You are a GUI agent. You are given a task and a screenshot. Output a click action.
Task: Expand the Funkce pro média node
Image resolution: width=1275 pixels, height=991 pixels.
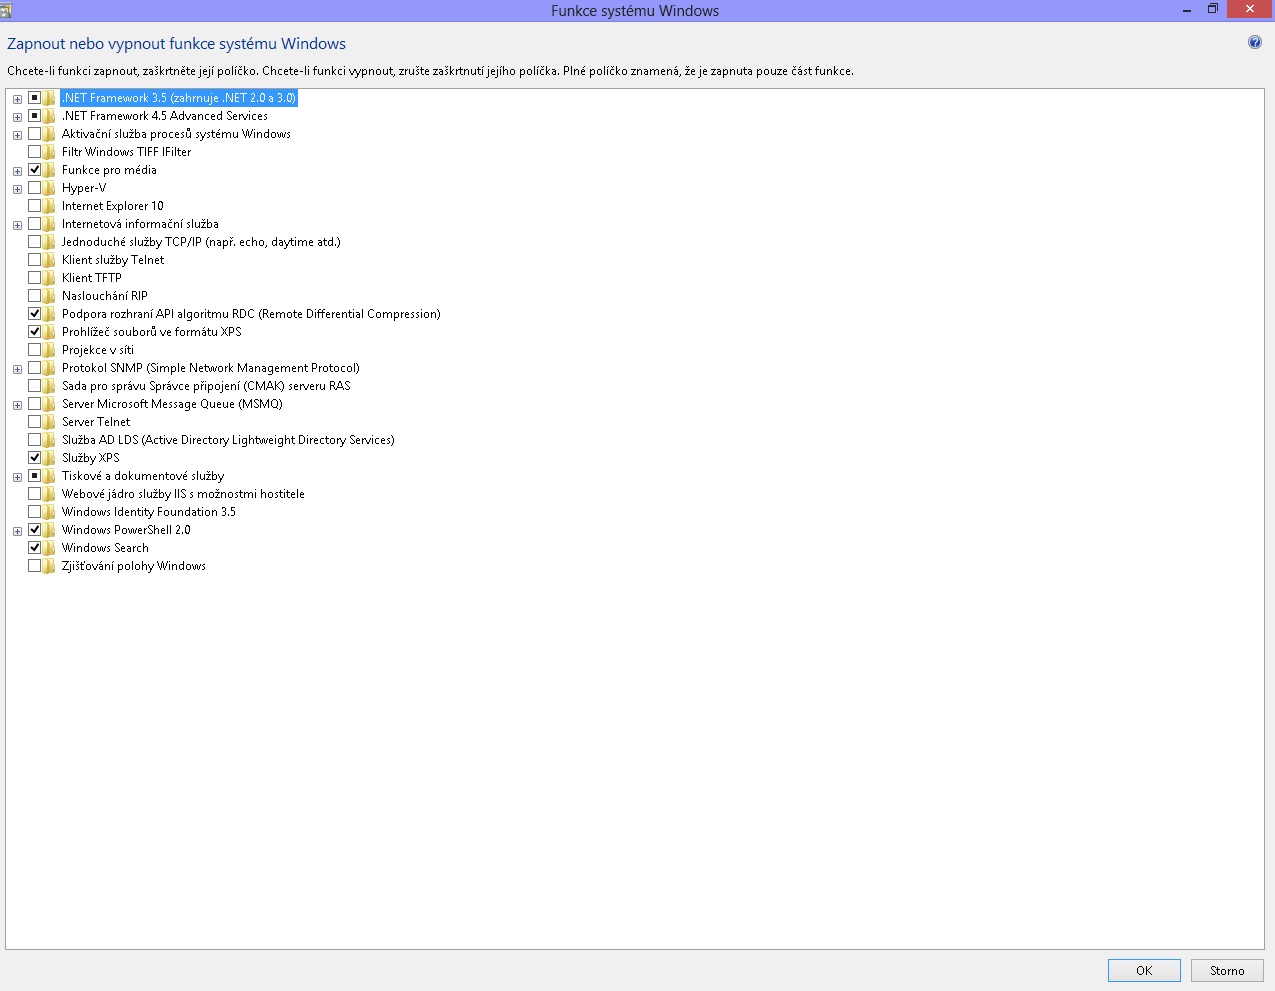tap(17, 171)
